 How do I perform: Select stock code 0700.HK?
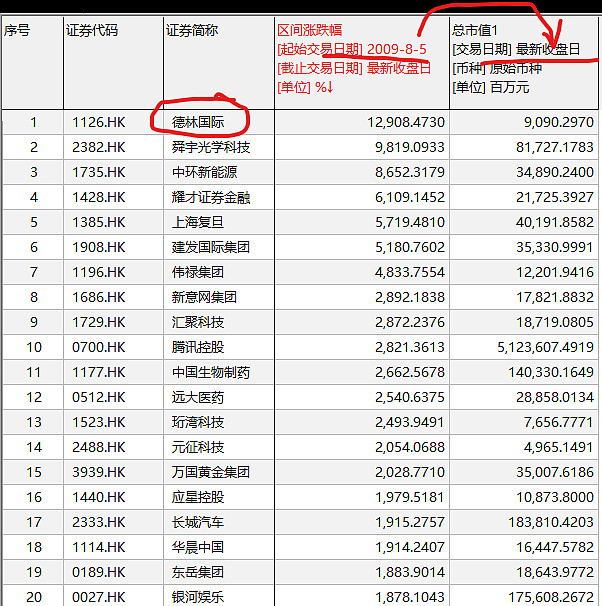point(99,347)
